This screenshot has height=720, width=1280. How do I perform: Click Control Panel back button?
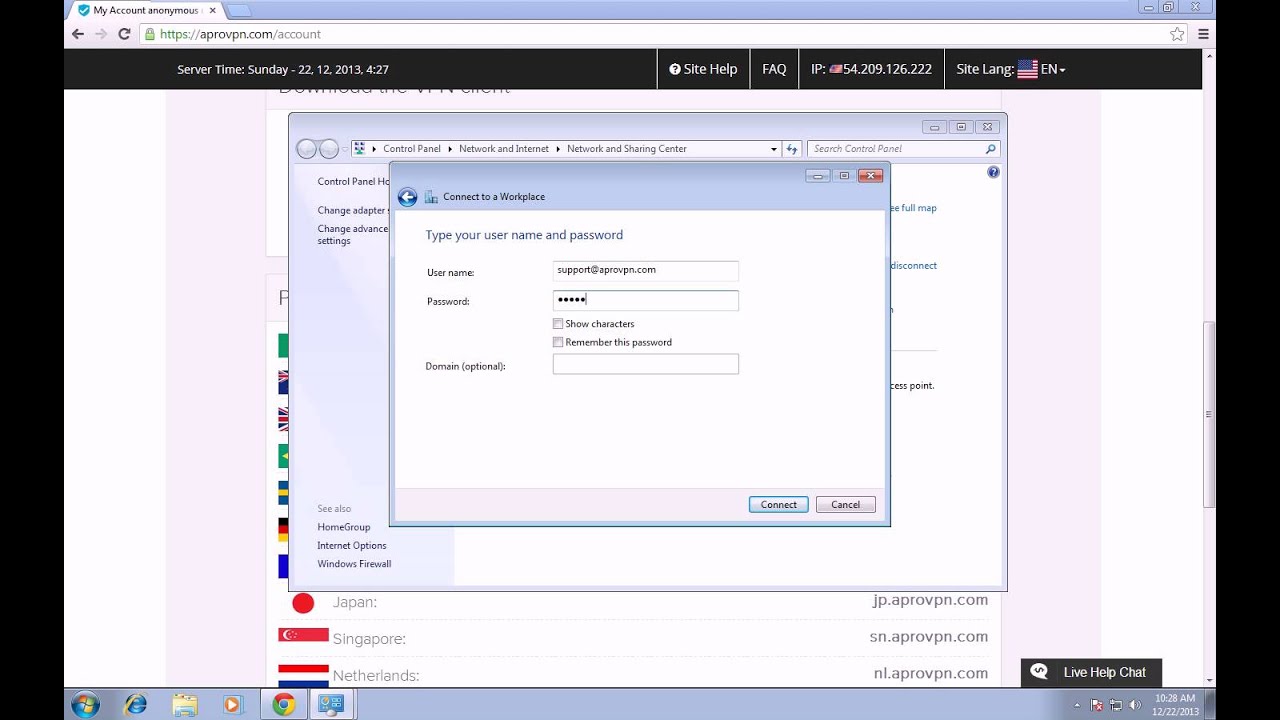click(306, 149)
